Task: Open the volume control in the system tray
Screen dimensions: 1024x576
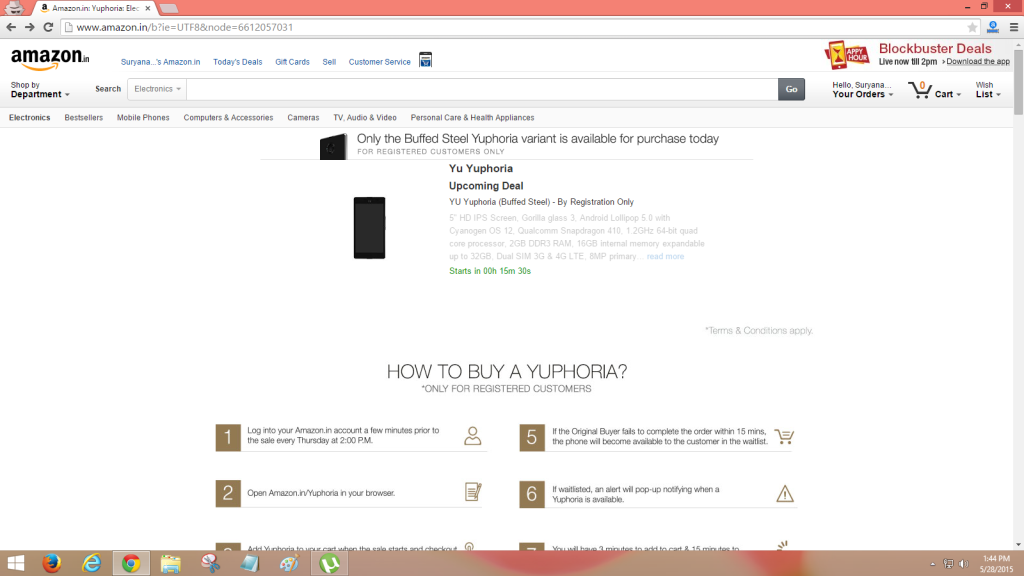Action: coord(963,564)
